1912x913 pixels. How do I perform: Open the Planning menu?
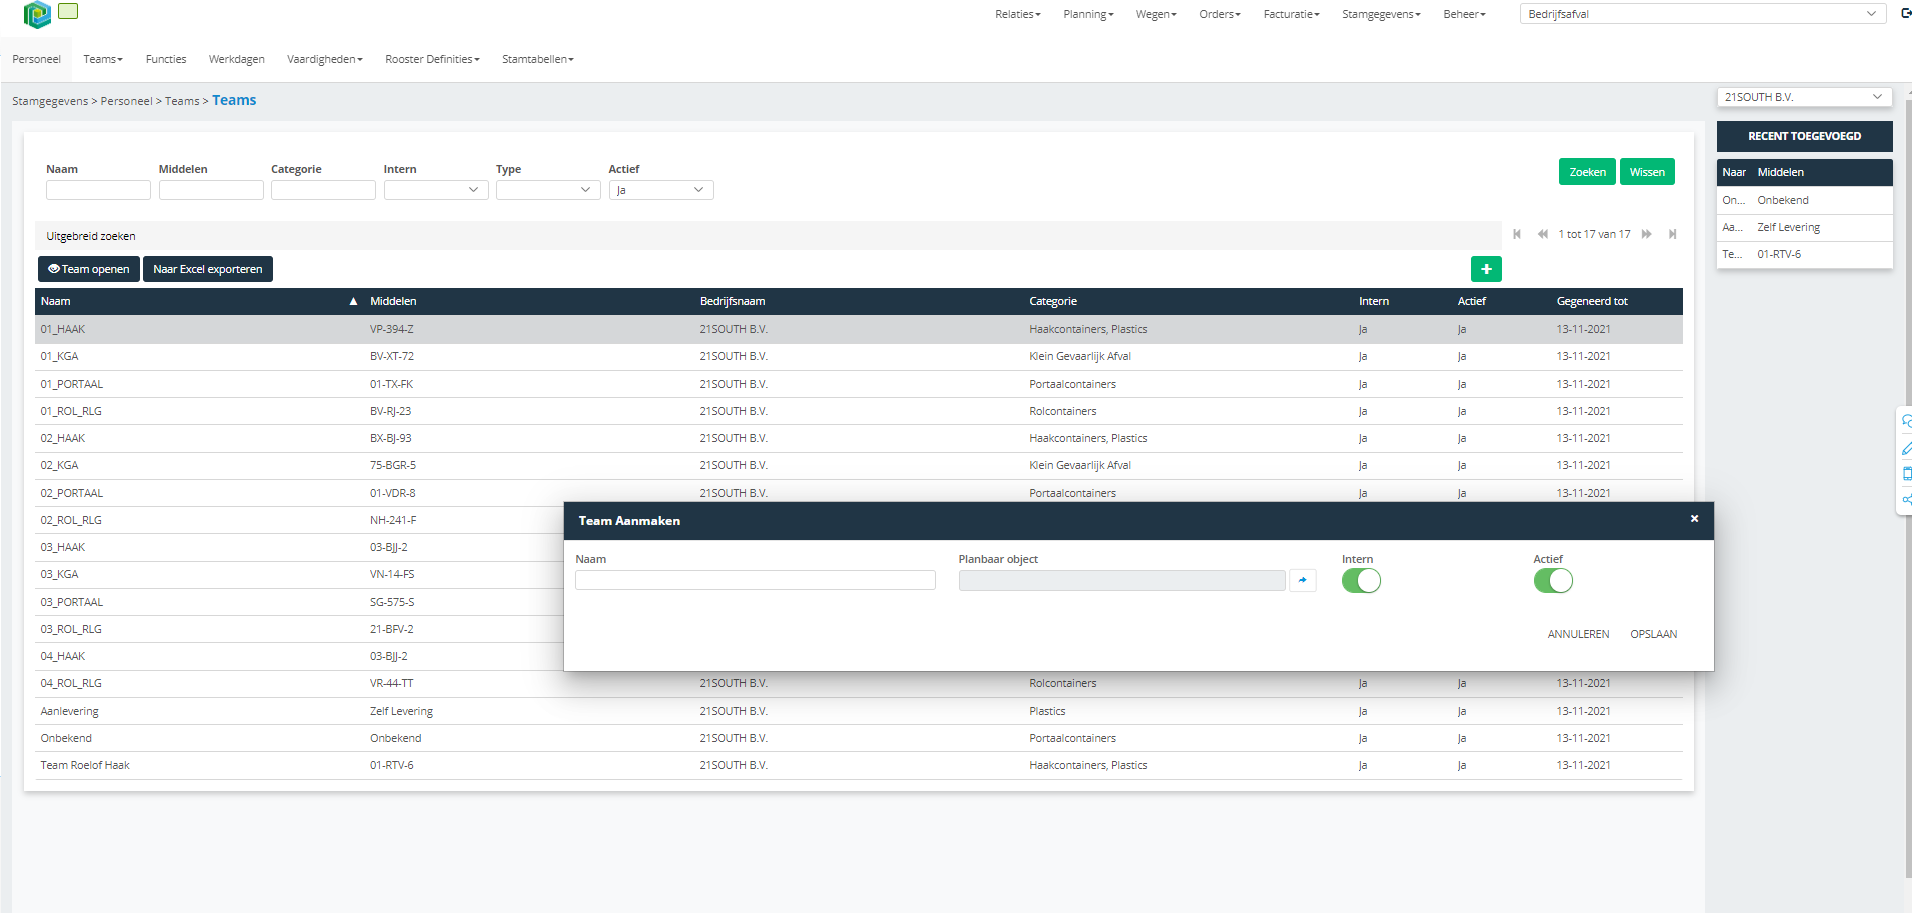(x=1088, y=14)
